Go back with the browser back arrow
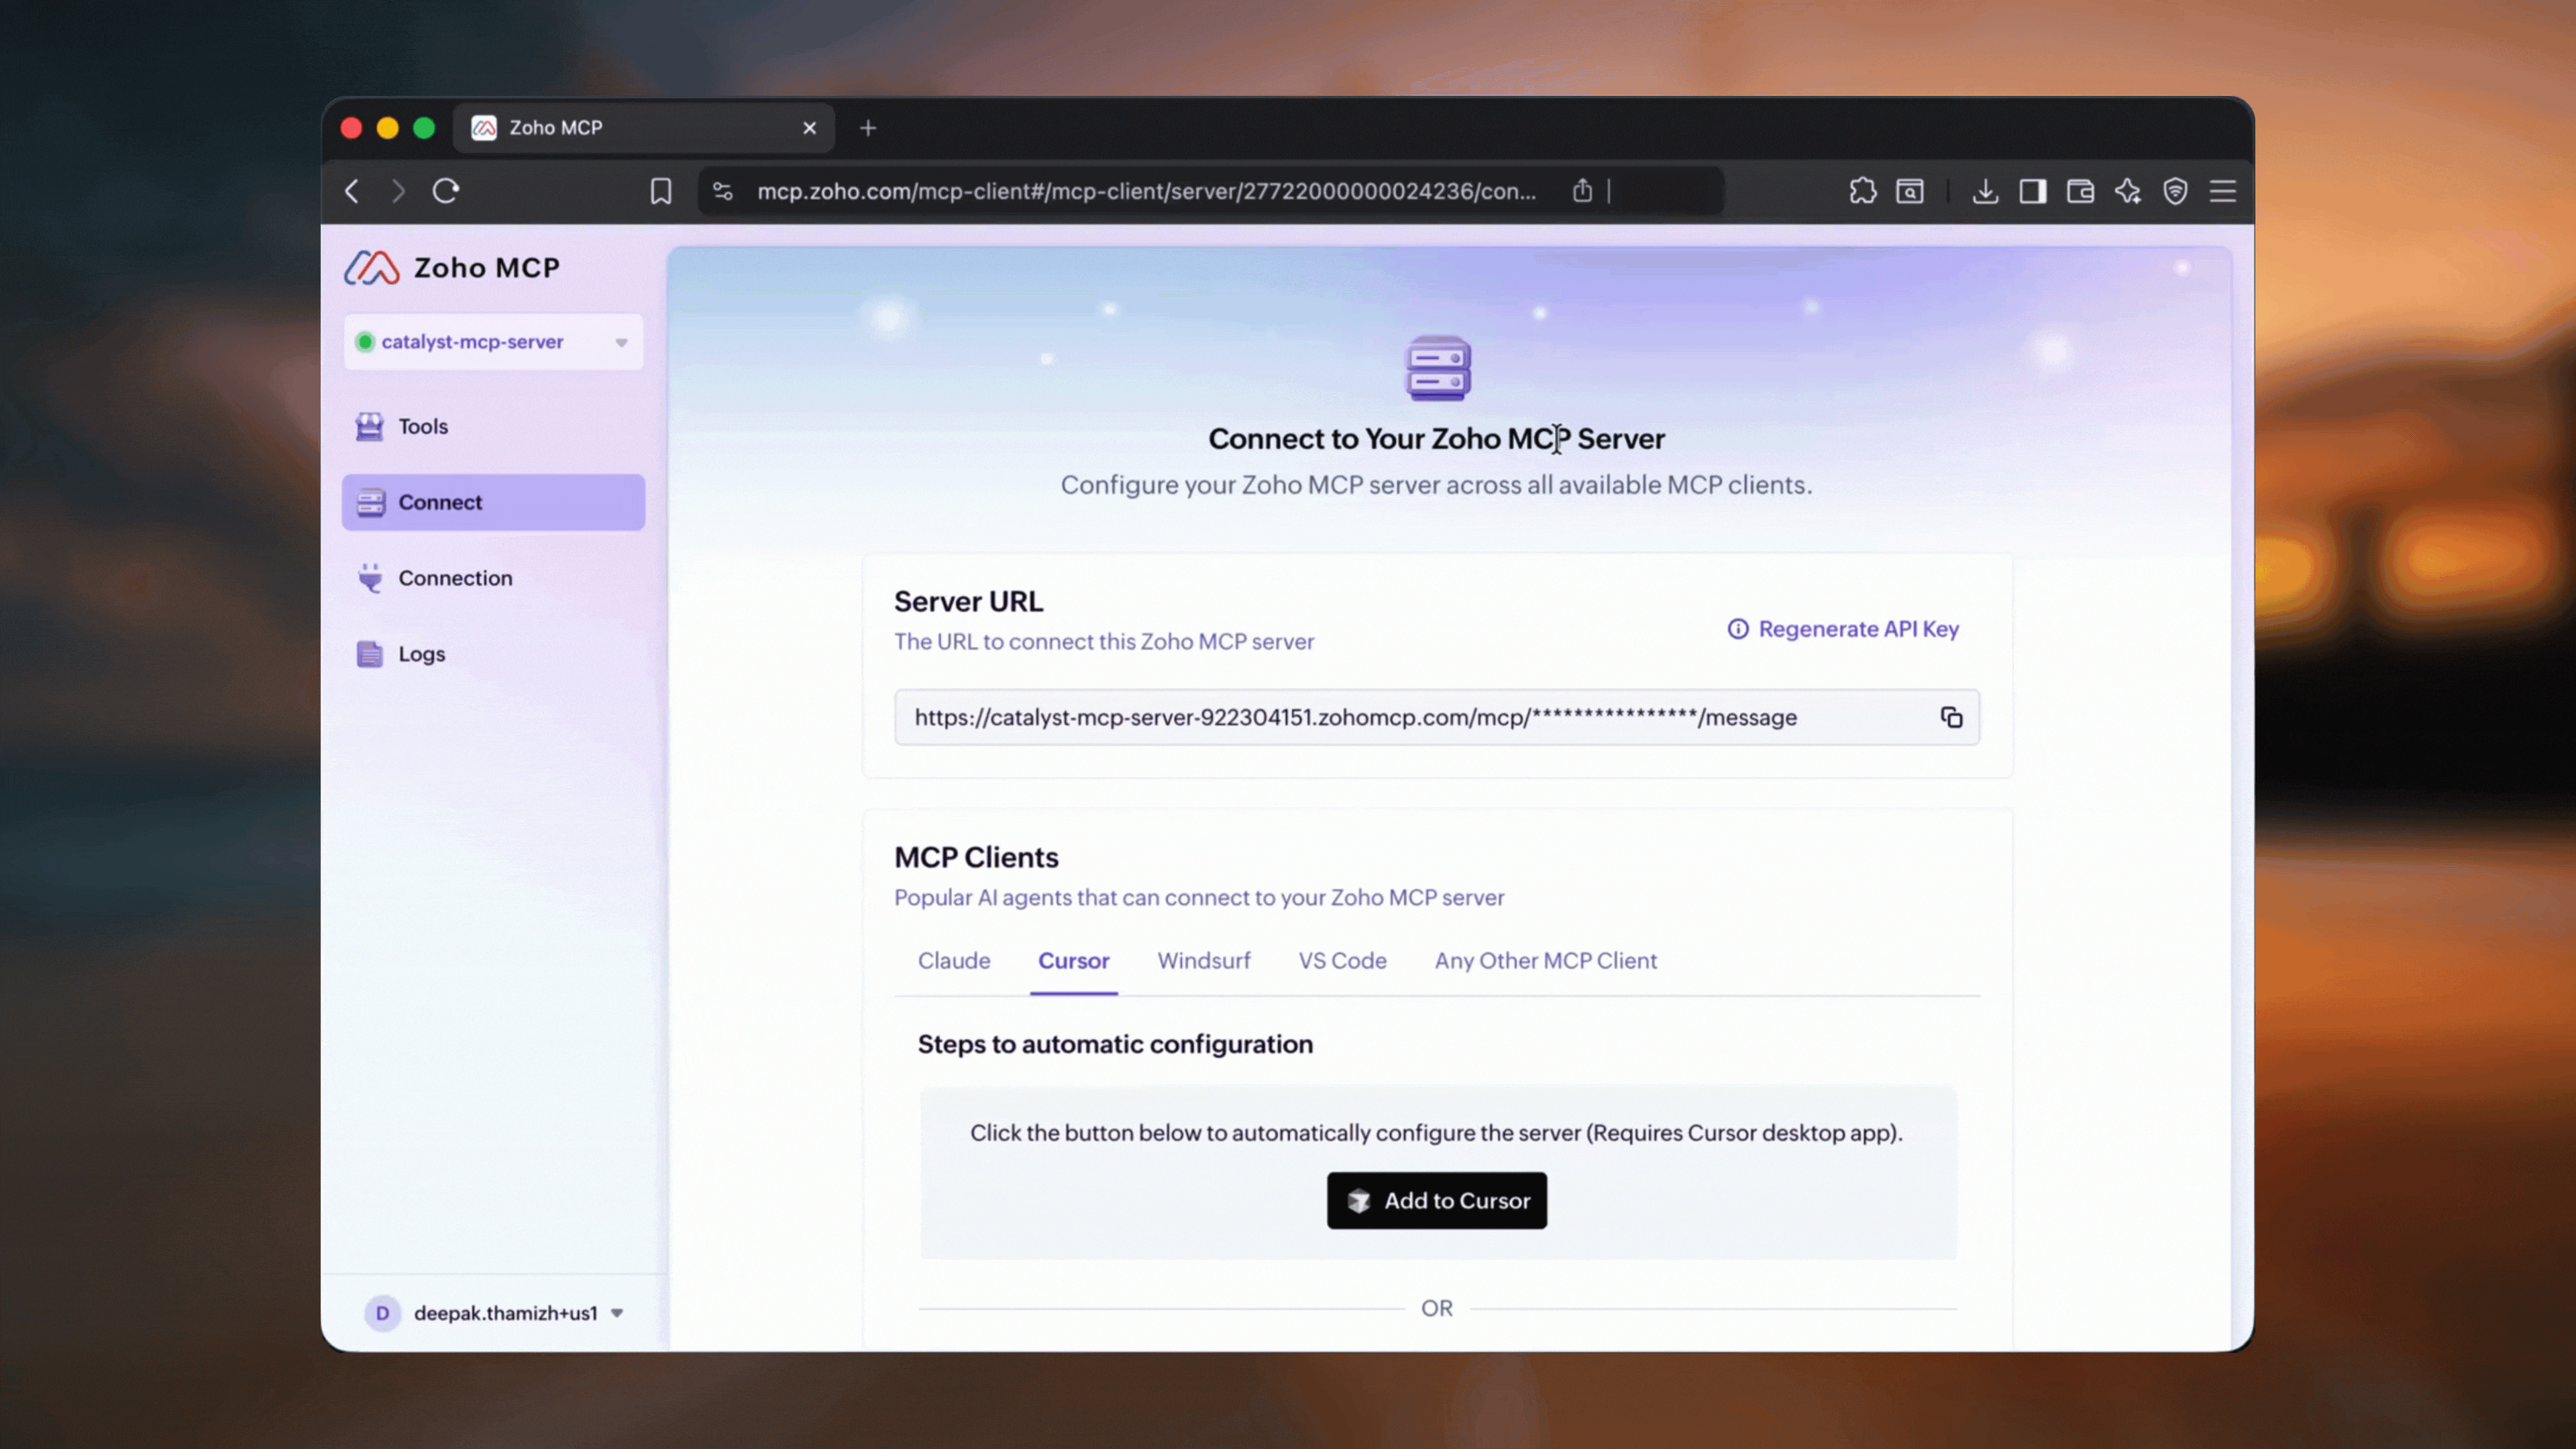The width and height of the screenshot is (2576, 1449). point(352,191)
